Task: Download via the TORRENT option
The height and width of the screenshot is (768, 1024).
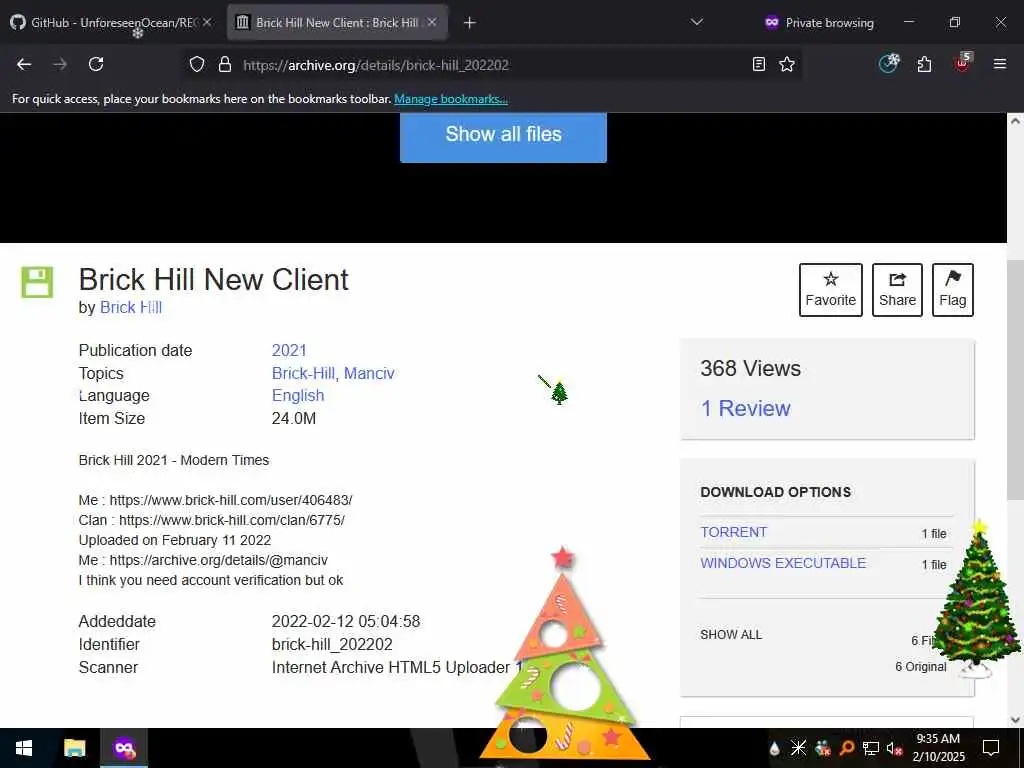Action: click(x=733, y=532)
